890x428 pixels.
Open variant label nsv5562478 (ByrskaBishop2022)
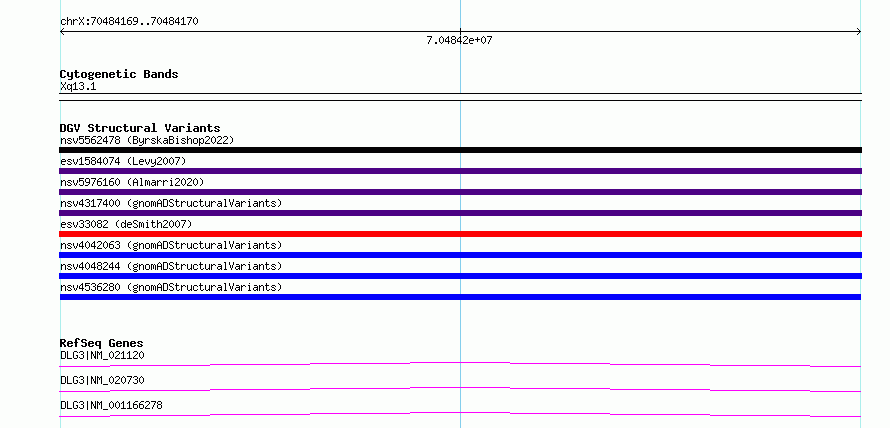tap(147, 140)
